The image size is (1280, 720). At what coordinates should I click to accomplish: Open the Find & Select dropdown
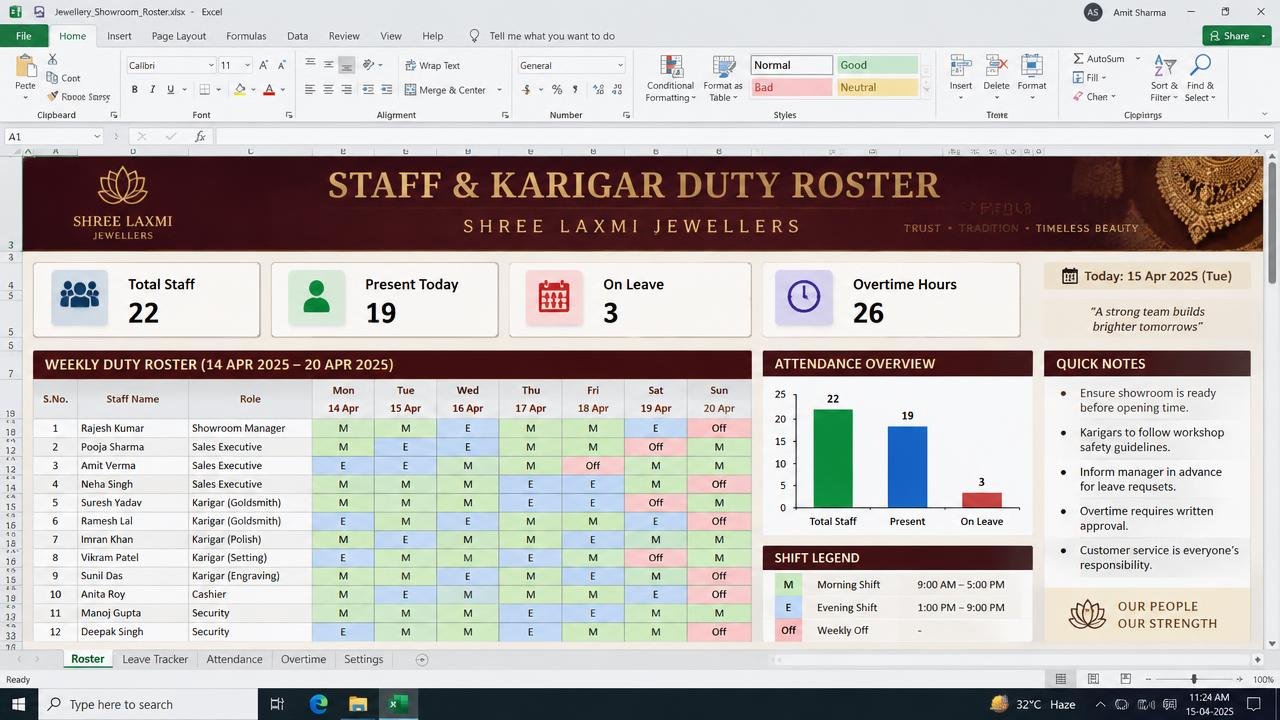coord(1200,78)
